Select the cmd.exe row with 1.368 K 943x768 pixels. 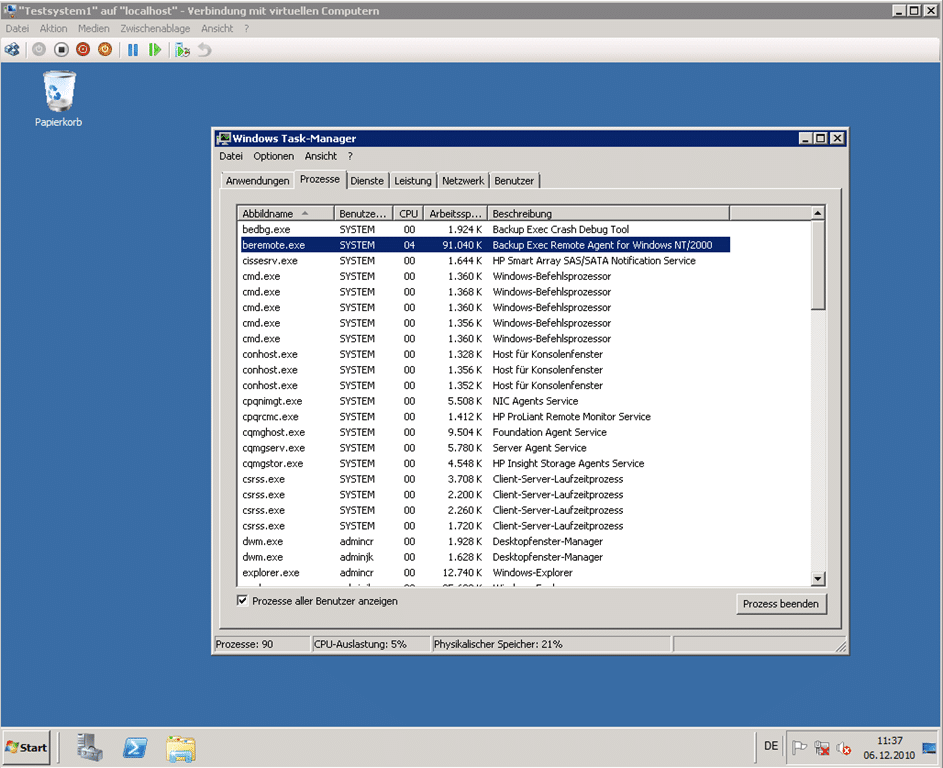tap(485, 292)
